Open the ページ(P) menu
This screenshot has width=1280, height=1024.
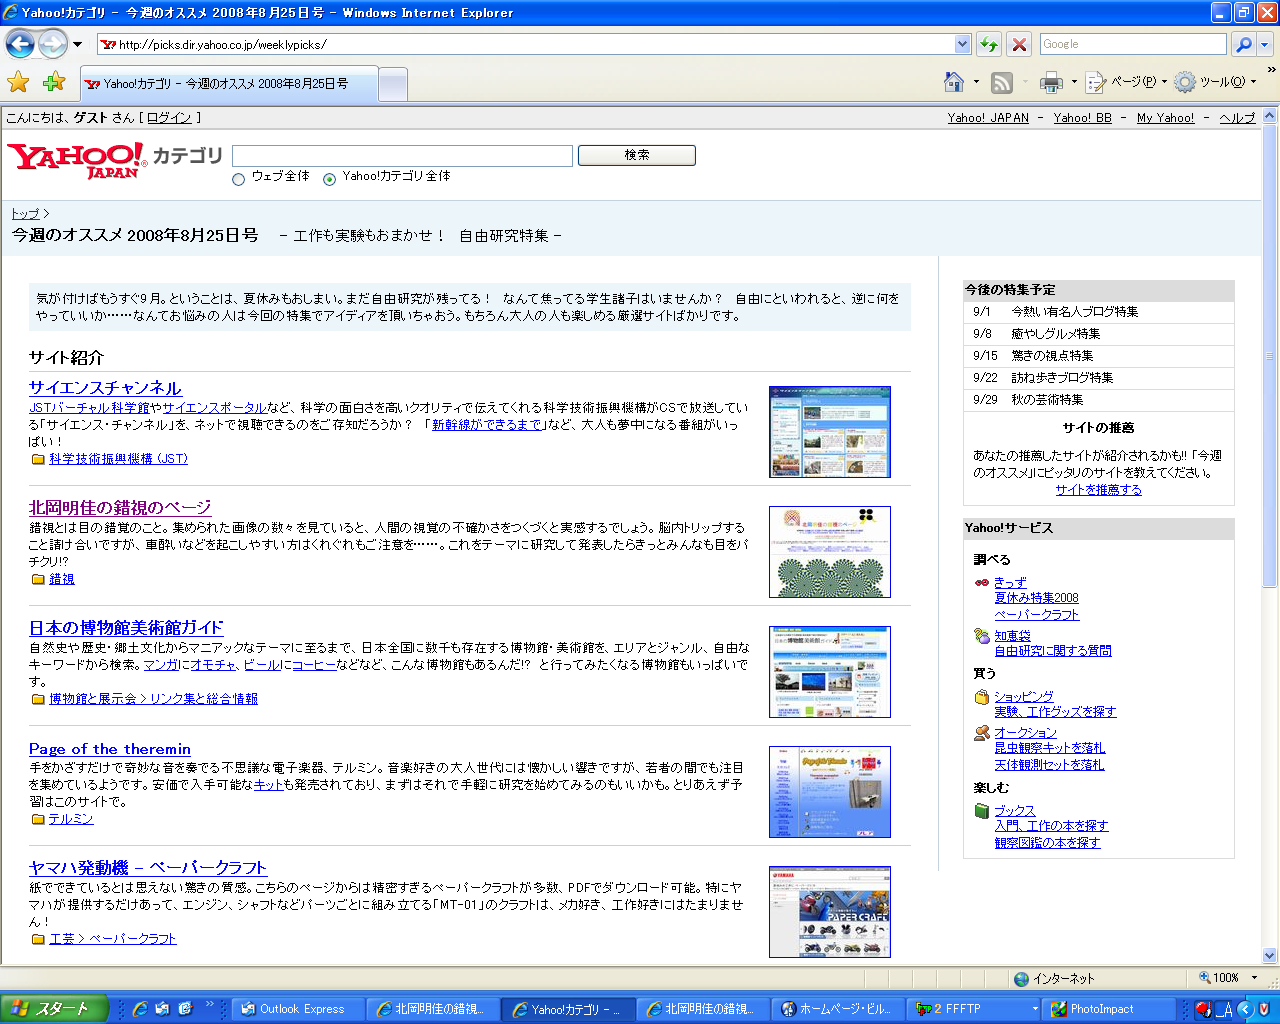pos(1126,82)
